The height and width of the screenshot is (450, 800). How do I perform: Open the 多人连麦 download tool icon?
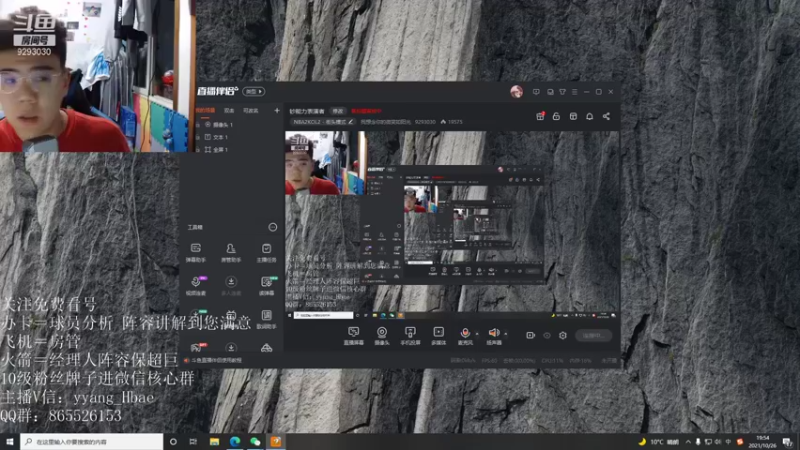pyautogui.click(x=231, y=286)
